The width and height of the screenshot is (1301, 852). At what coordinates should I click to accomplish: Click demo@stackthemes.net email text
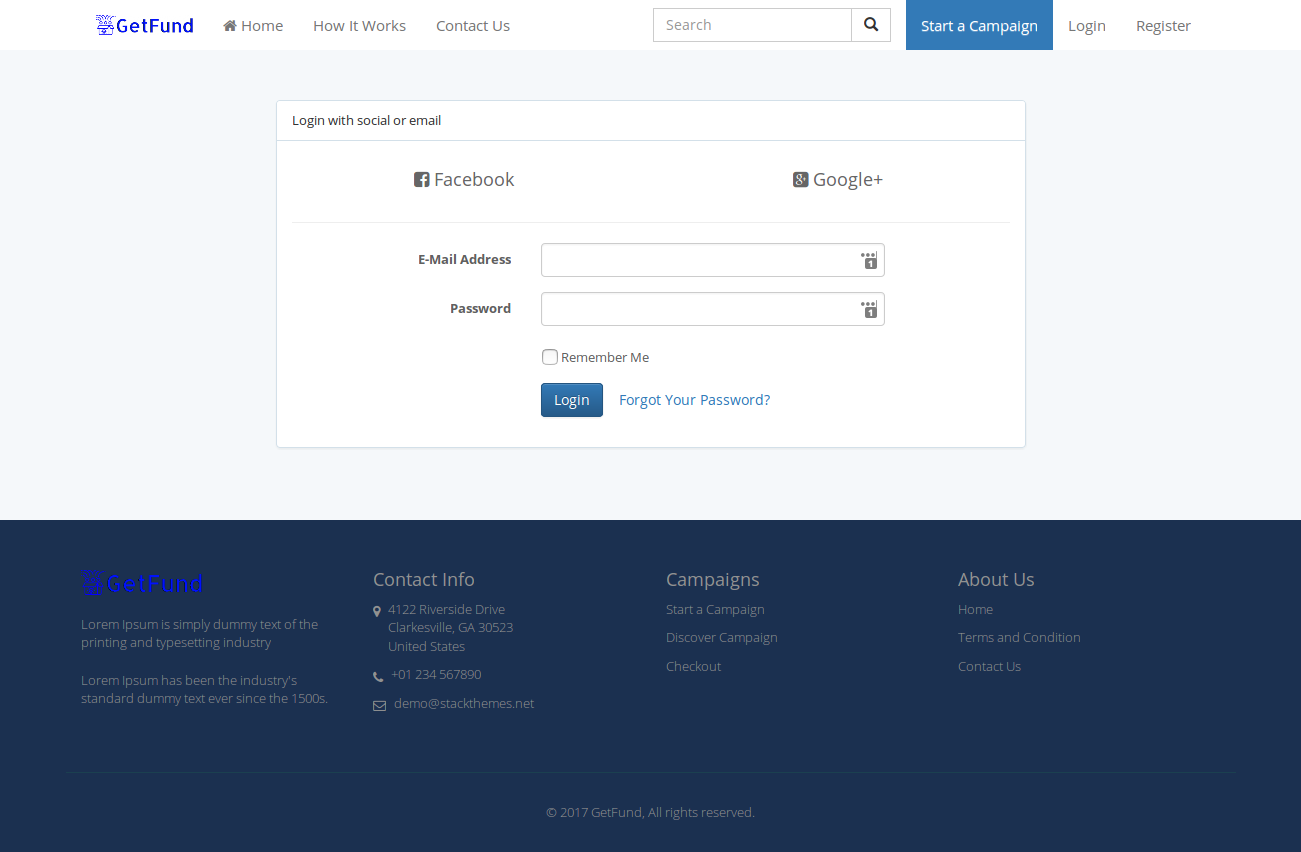pyautogui.click(x=464, y=704)
